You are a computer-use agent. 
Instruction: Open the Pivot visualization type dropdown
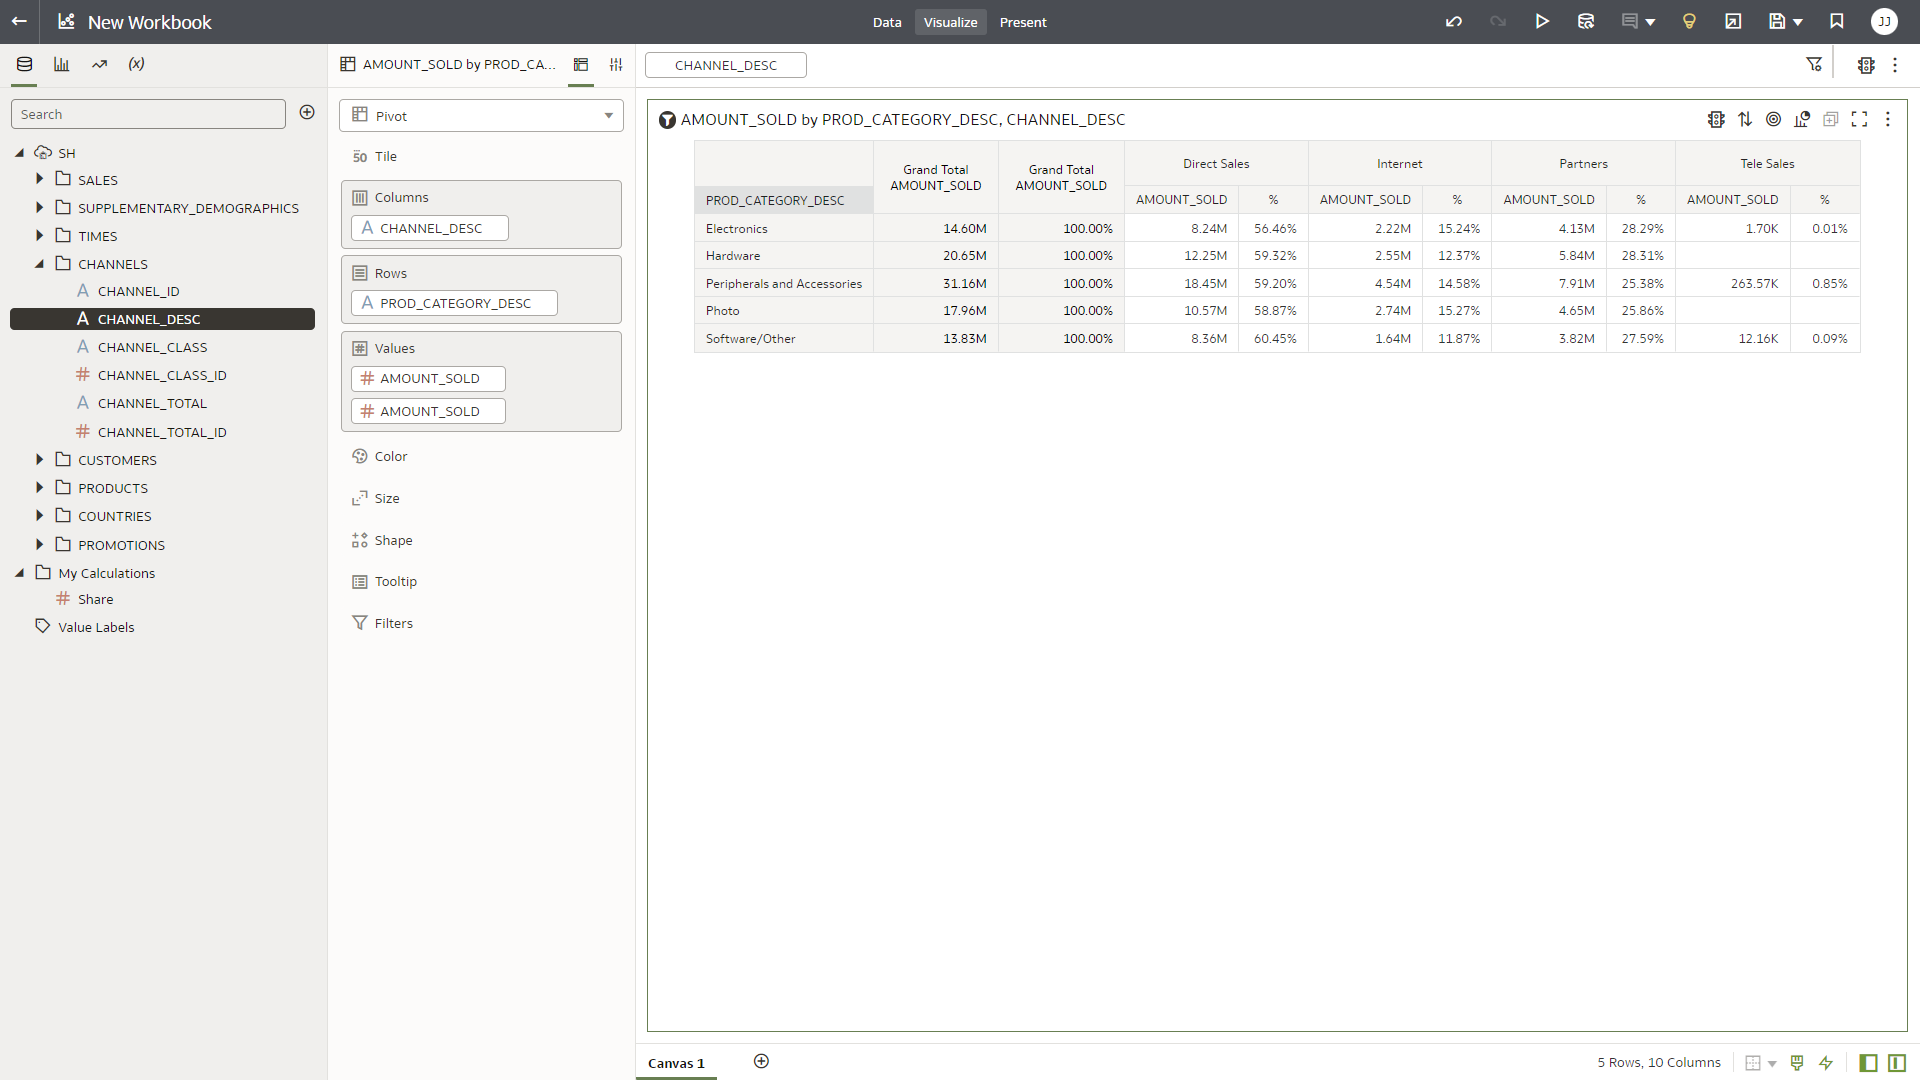(x=481, y=116)
